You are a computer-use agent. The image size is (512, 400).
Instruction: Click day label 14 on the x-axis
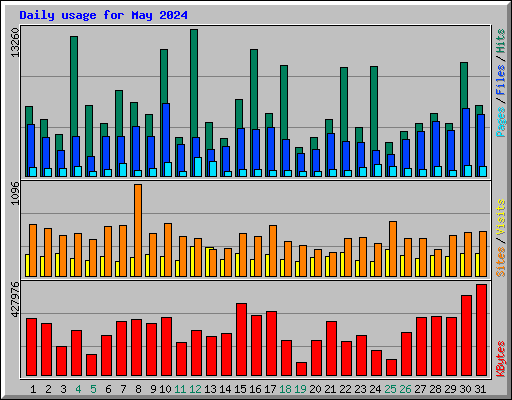225,389
